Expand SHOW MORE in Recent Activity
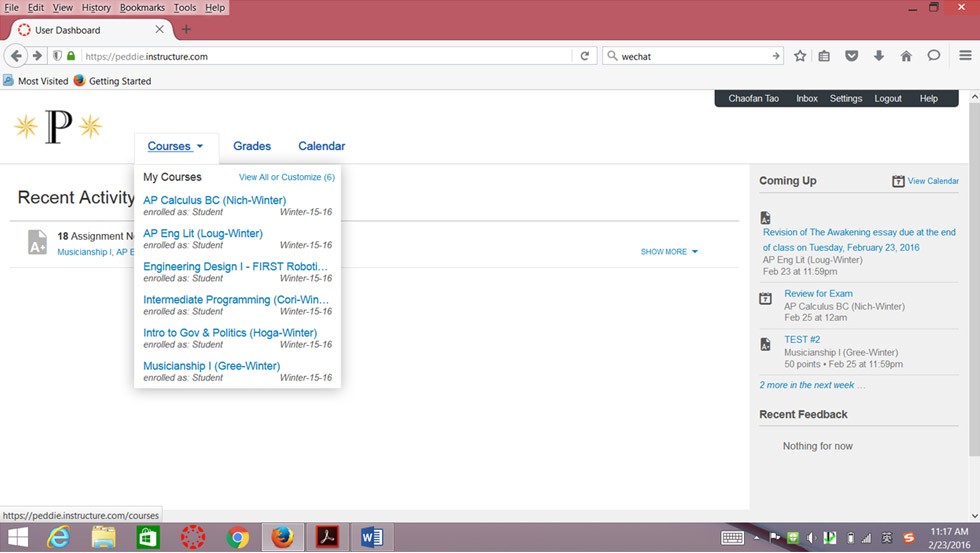Viewport: 980px width, 553px height. pyautogui.click(x=669, y=251)
